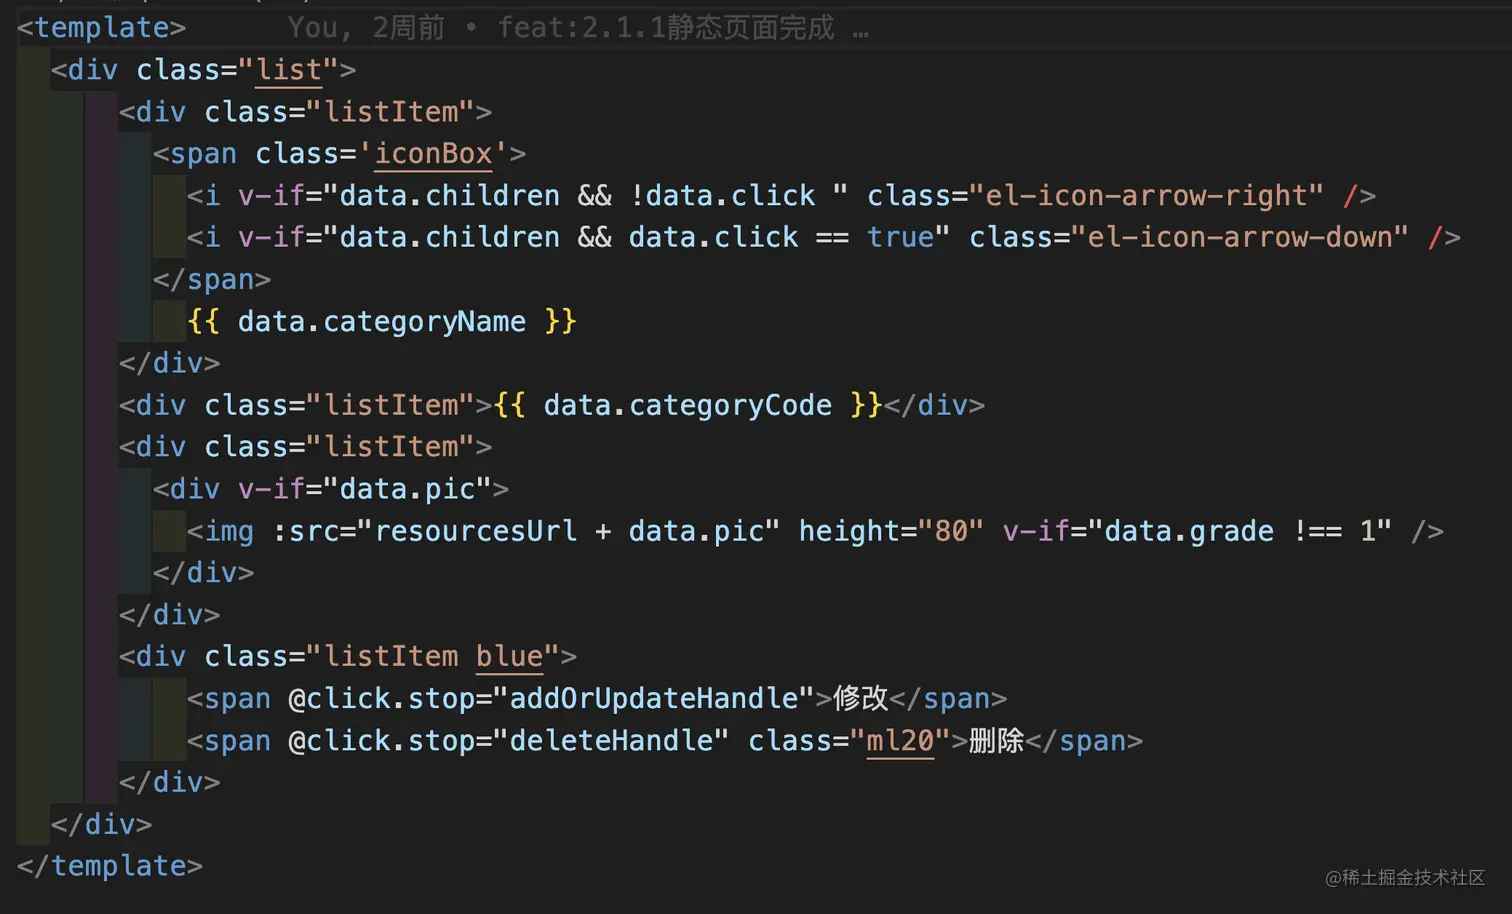The height and width of the screenshot is (914, 1512).
Task: Click 'resourcesUrl' in the :src binding
Action: pos(476,531)
